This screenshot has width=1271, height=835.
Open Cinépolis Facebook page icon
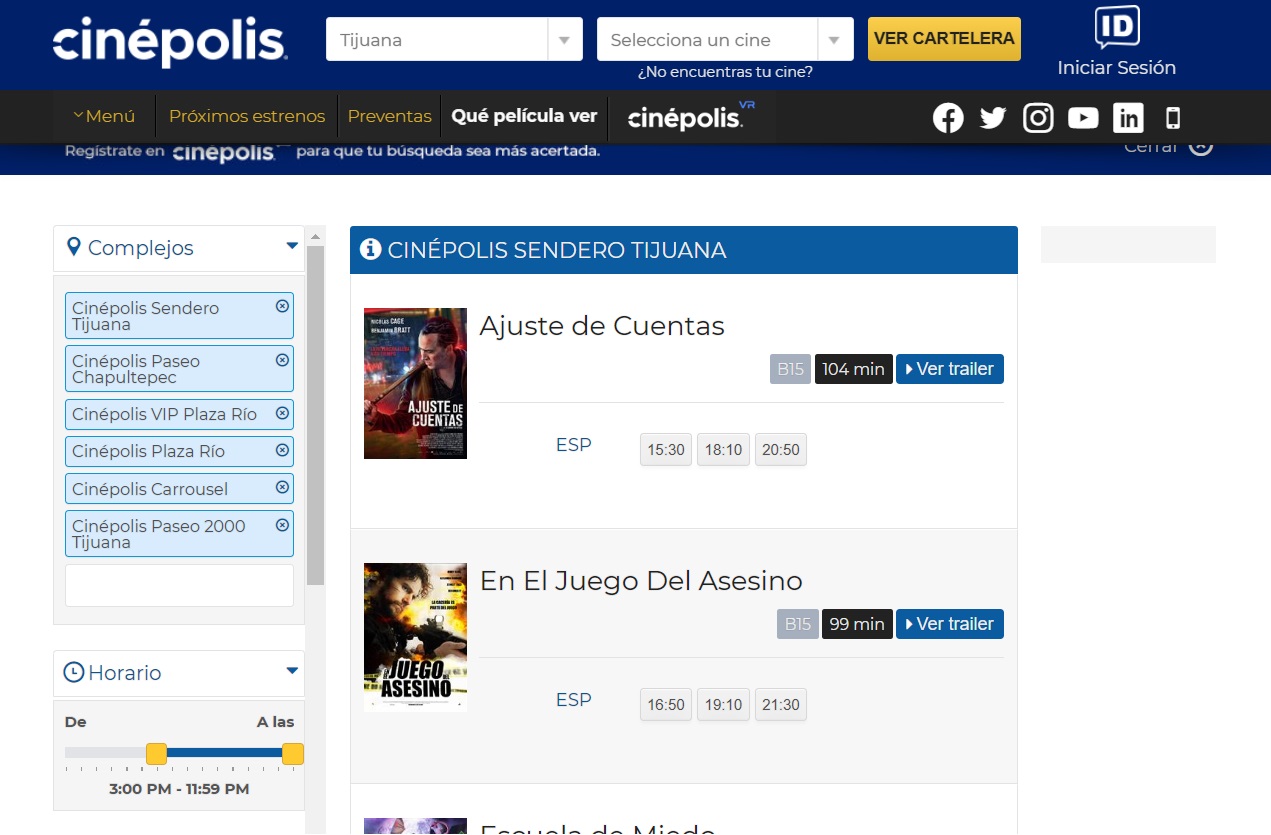(x=948, y=118)
